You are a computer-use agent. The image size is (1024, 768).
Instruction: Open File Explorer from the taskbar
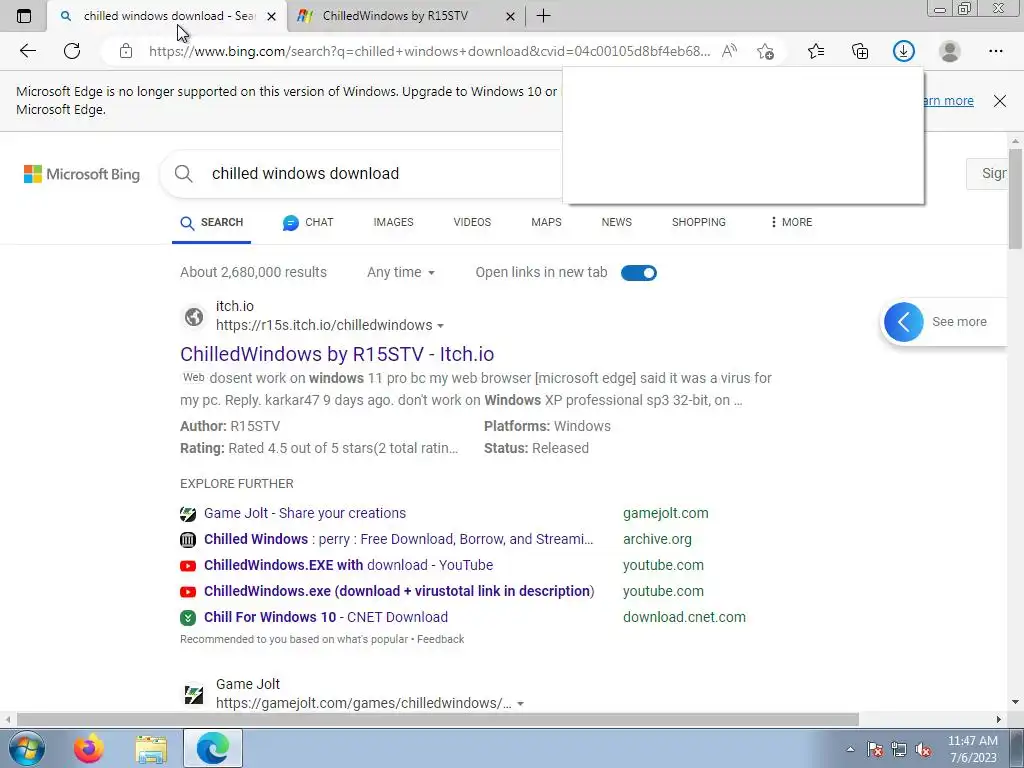click(x=152, y=748)
